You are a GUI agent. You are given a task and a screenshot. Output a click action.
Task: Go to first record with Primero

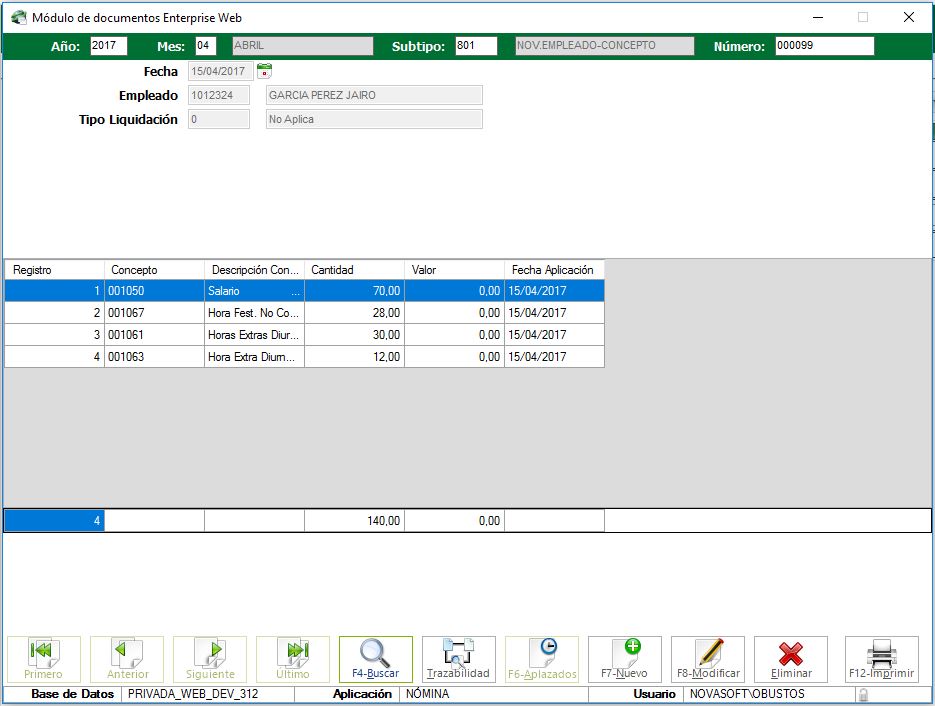pos(43,659)
